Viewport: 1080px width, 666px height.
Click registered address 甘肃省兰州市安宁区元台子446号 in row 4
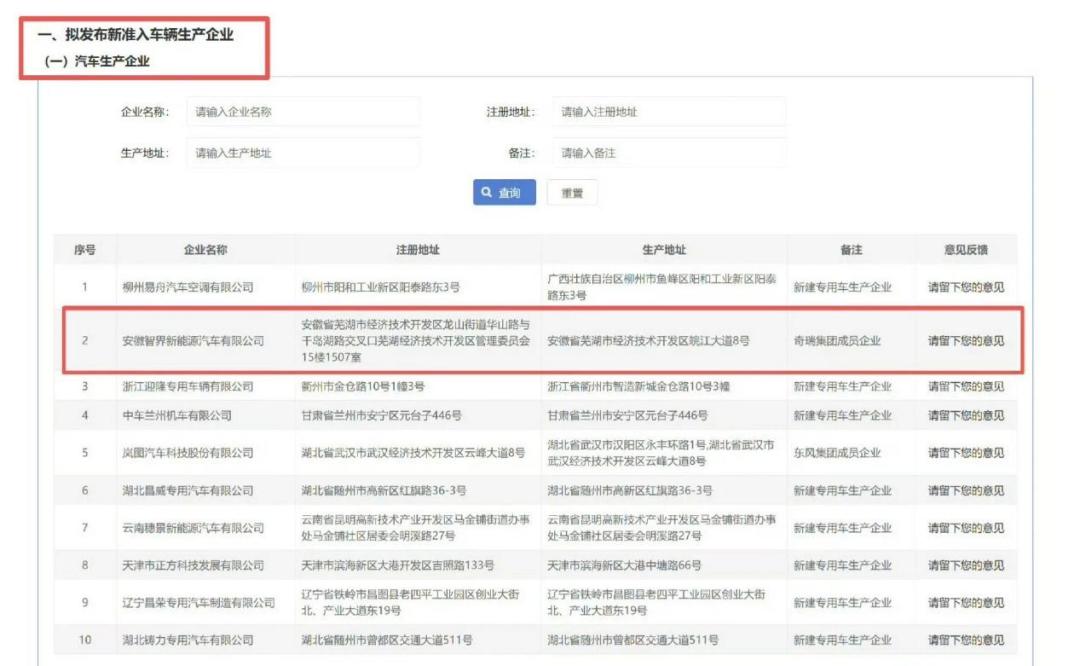click(x=381, y=415)
